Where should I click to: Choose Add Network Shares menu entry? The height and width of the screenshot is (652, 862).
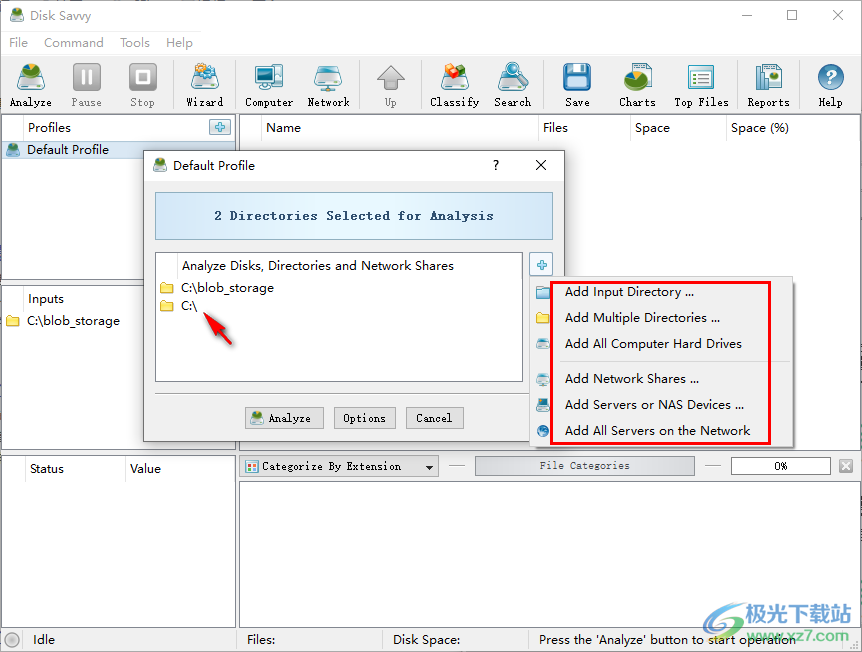[661, 379]
